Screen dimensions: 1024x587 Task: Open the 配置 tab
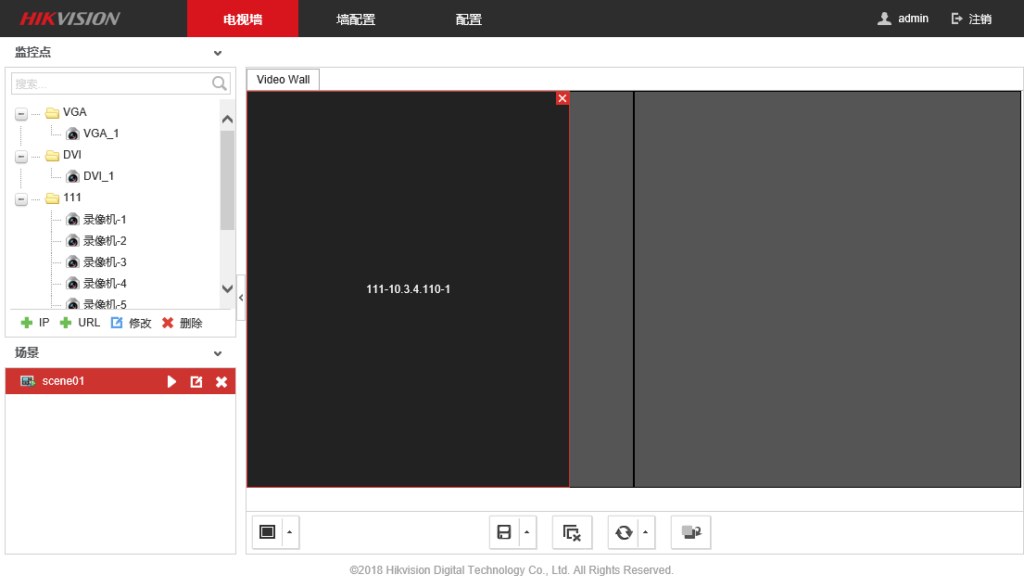468,19
